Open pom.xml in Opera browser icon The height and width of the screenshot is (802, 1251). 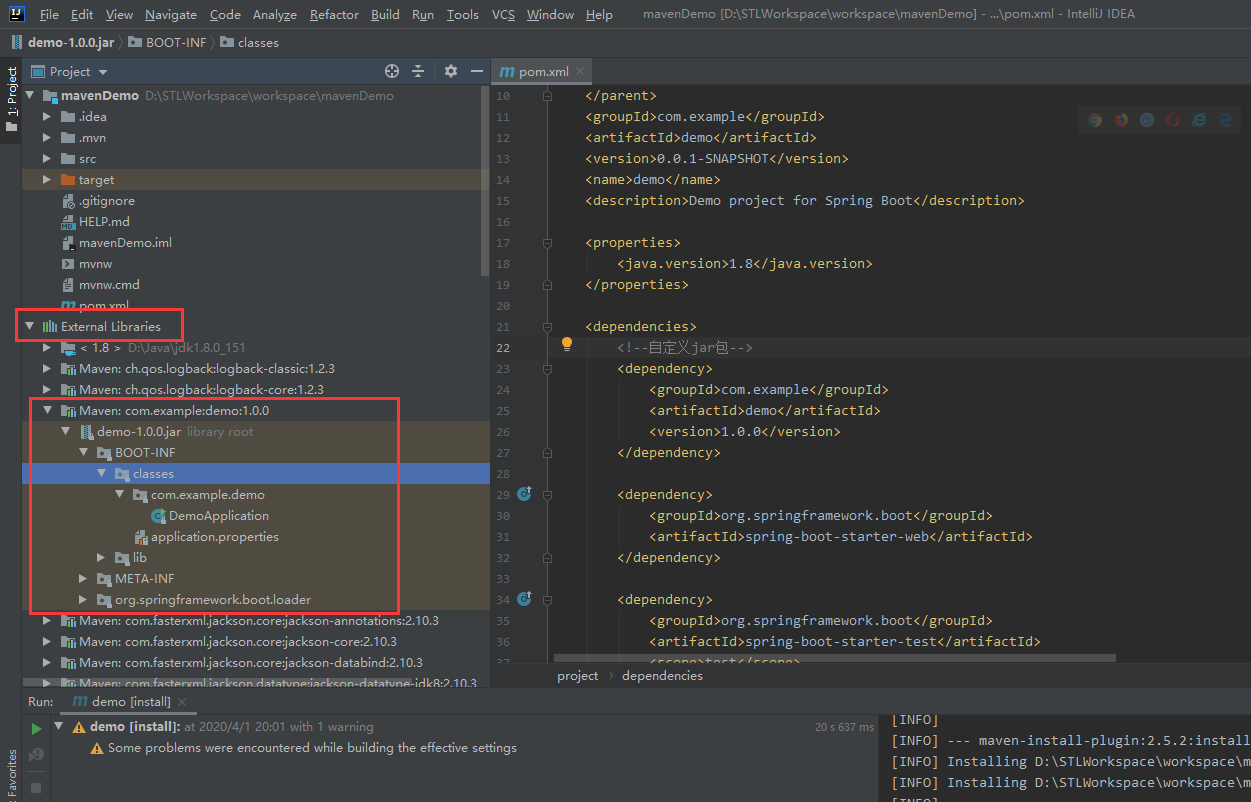pyautogui.click(x=1172, y=120)
